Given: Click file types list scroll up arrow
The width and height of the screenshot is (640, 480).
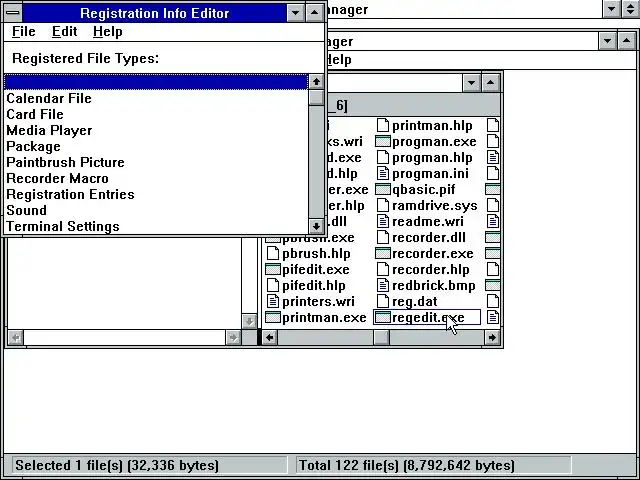Looking at the screenshot, I should pyautogui.click(x=316, y=82).
